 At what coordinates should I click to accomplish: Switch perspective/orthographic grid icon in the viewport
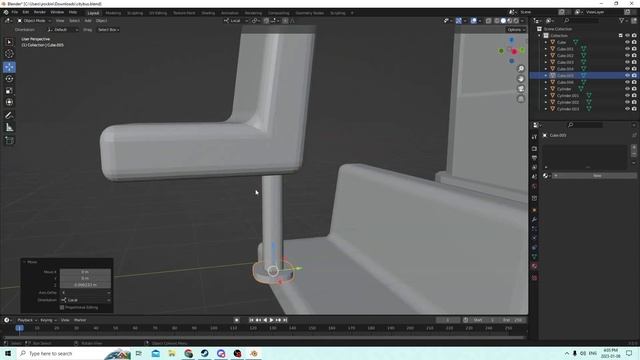[x=521, y=99]
